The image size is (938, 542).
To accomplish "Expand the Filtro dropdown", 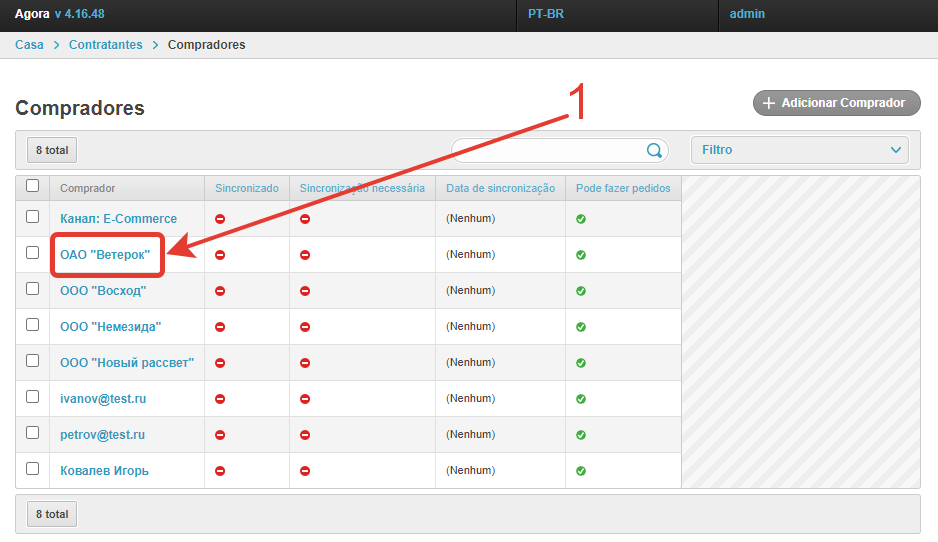I will 799,150.
